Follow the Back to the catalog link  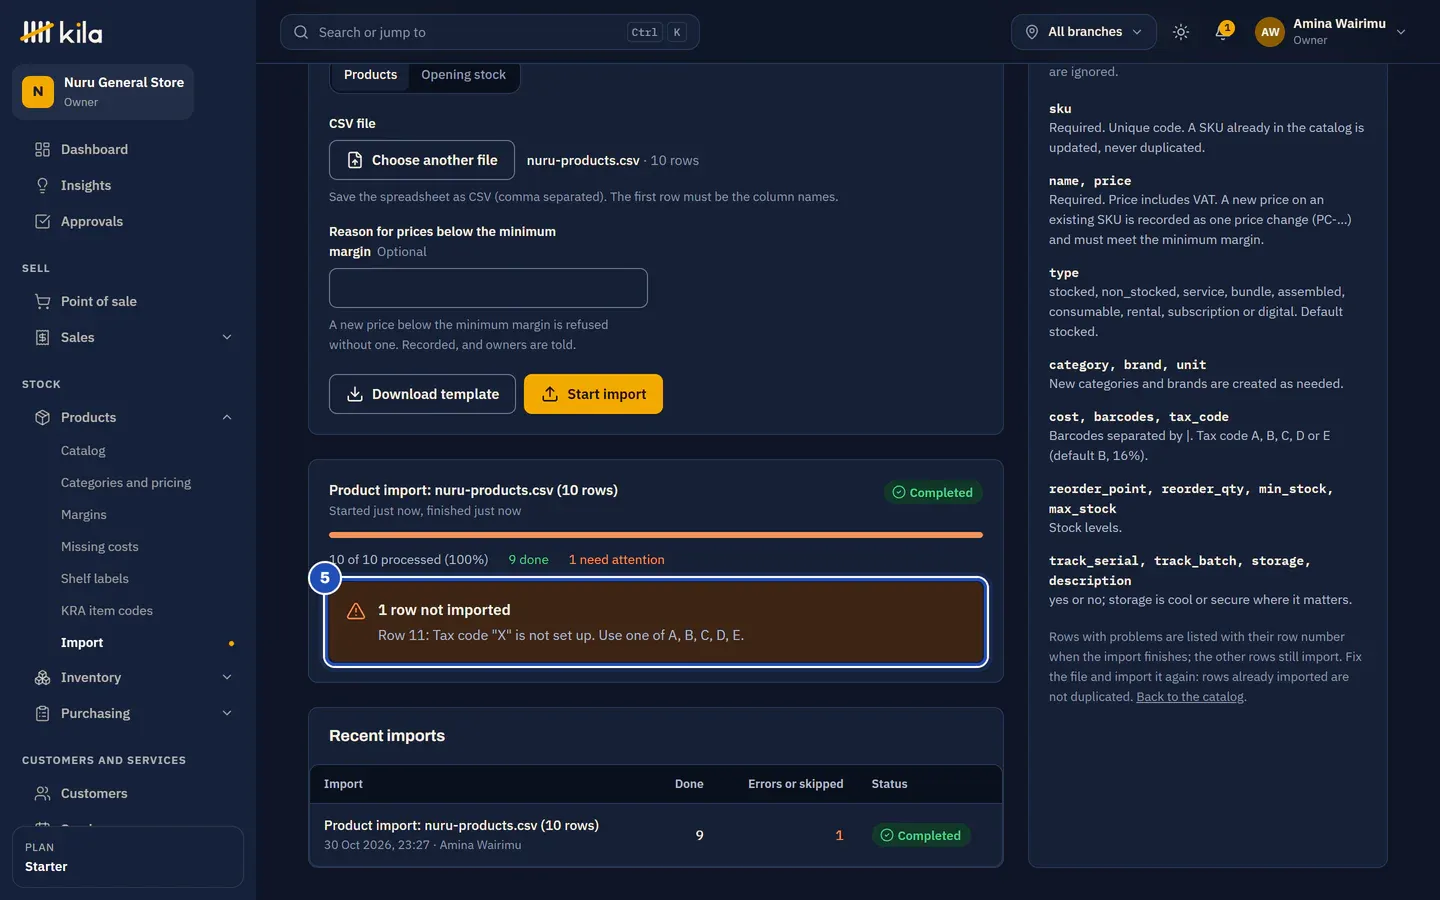1190,697
